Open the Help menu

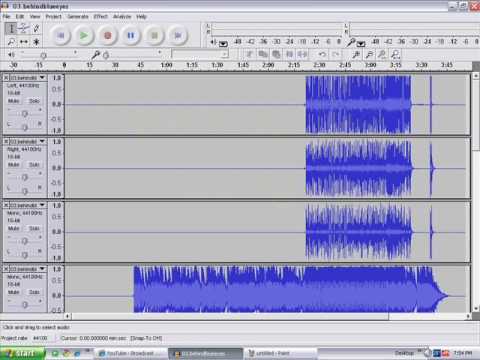click(141, 16)
